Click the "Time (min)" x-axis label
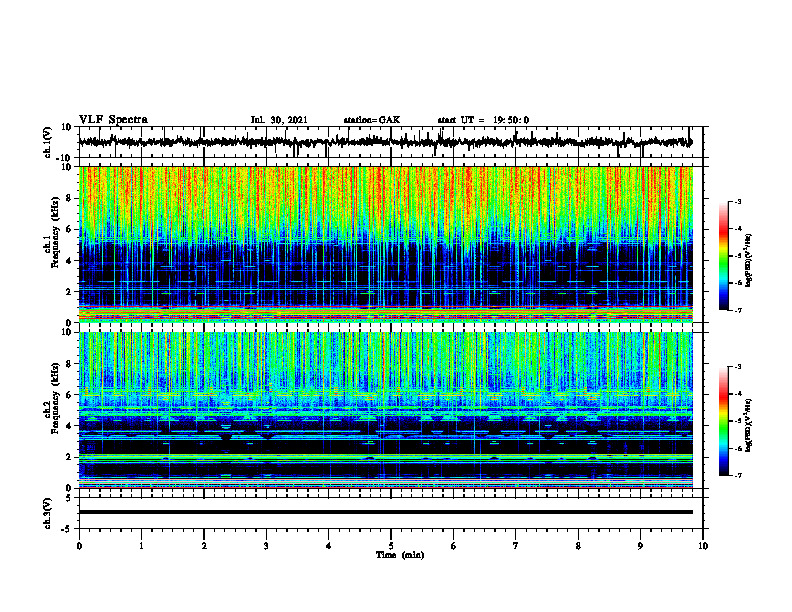This screenshot has width=792, height=612. point(400,555)
